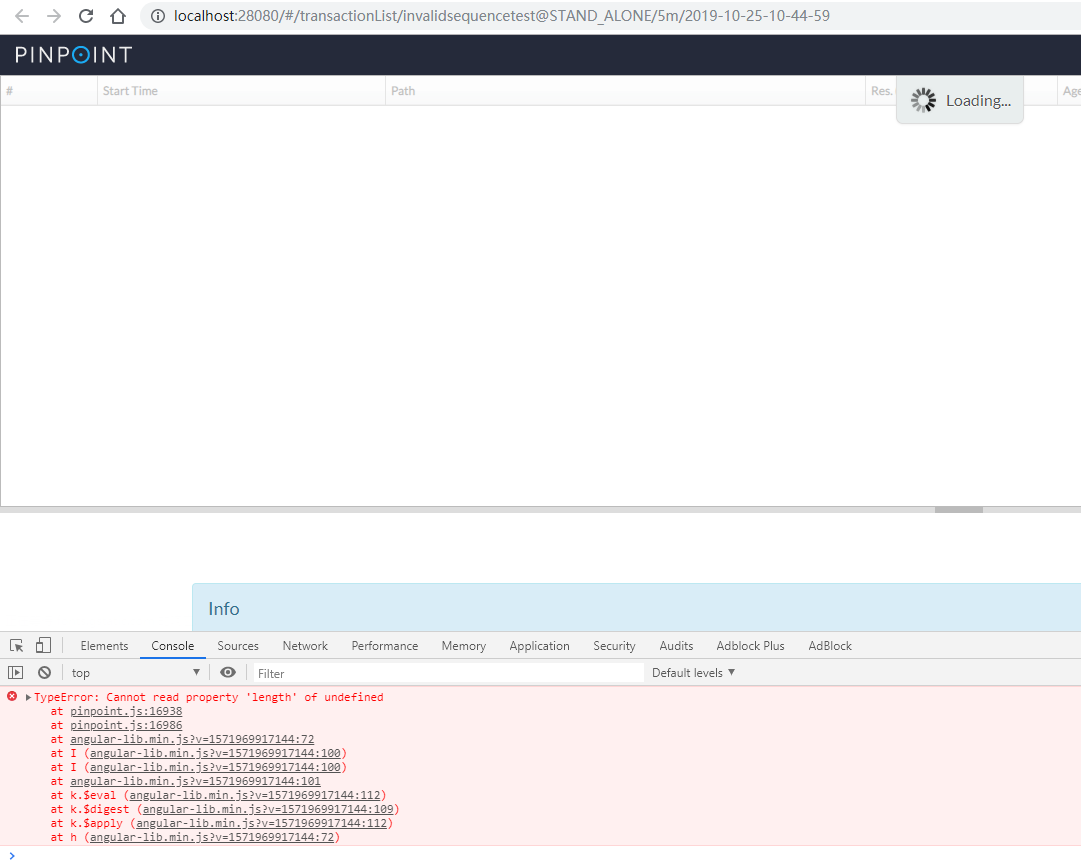1081x868 pixels.
Task: Sort by Path column header
Action: coord(625,91)
